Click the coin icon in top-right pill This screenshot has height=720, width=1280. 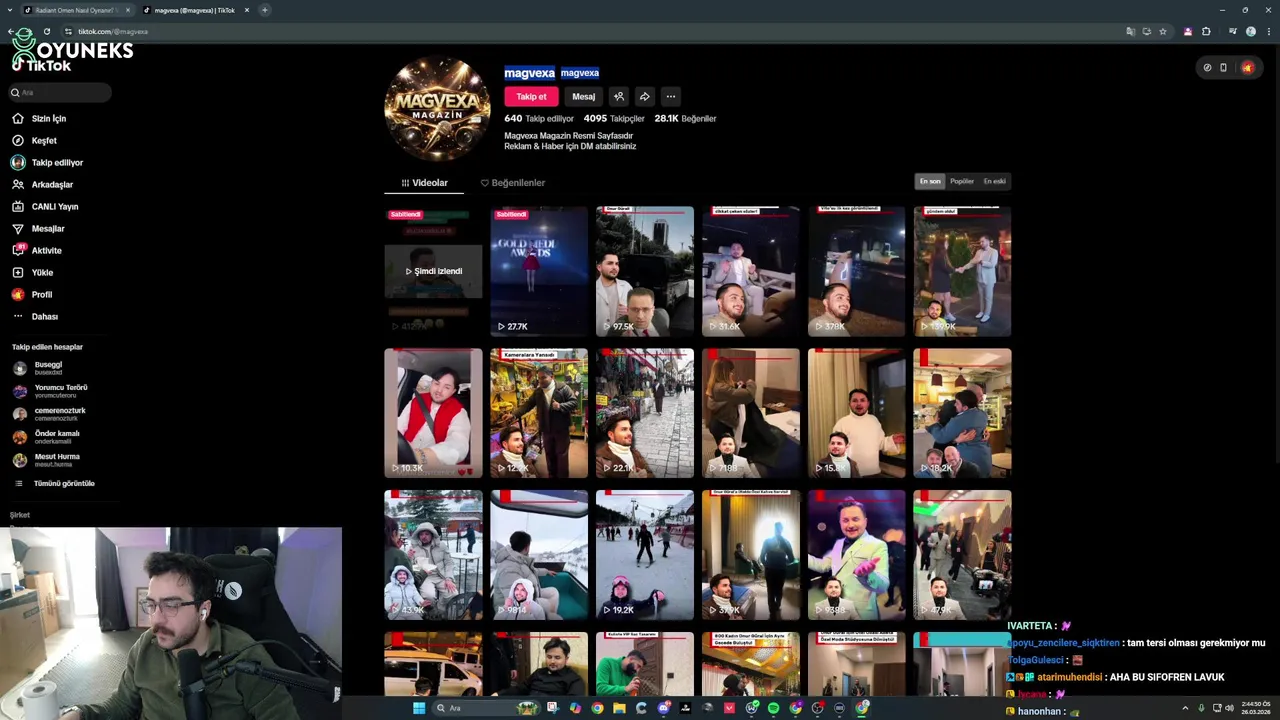[1207, 67]
